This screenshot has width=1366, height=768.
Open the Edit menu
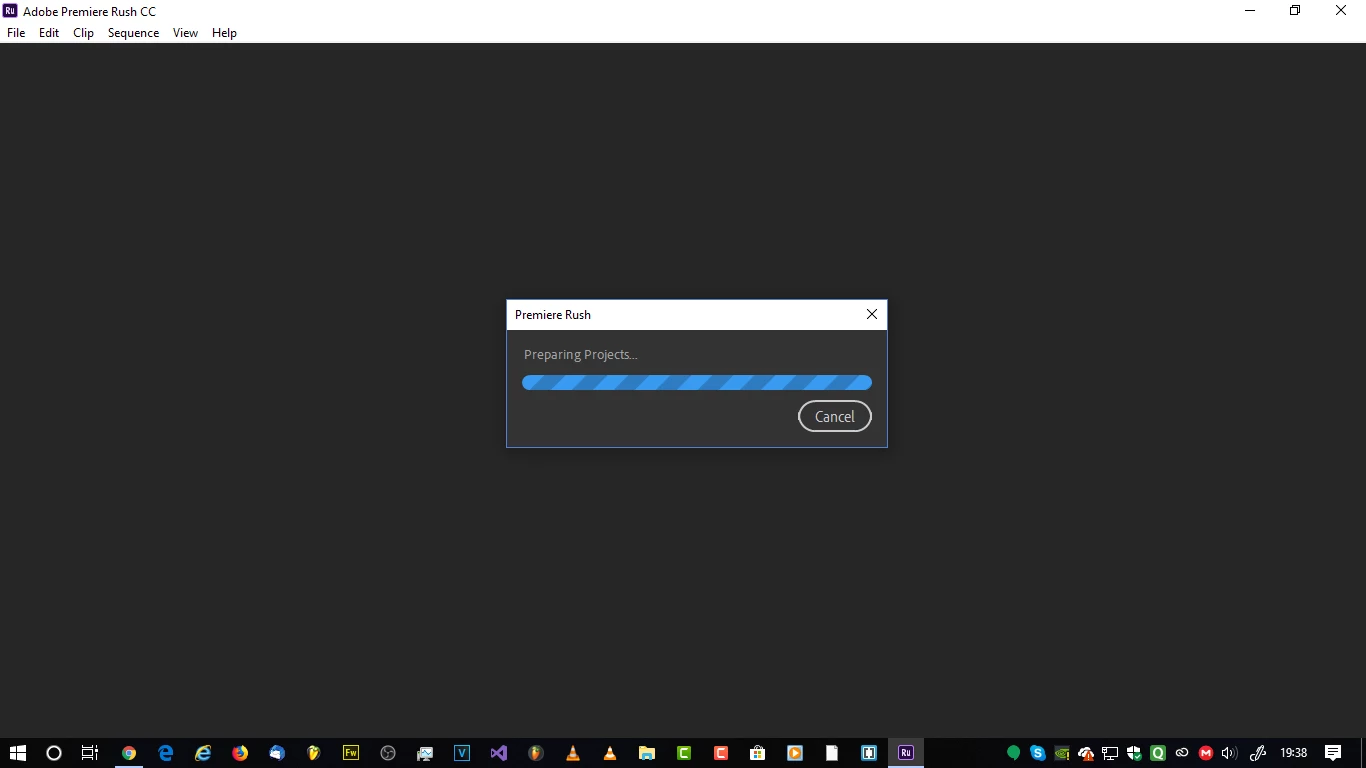(49, 33)
